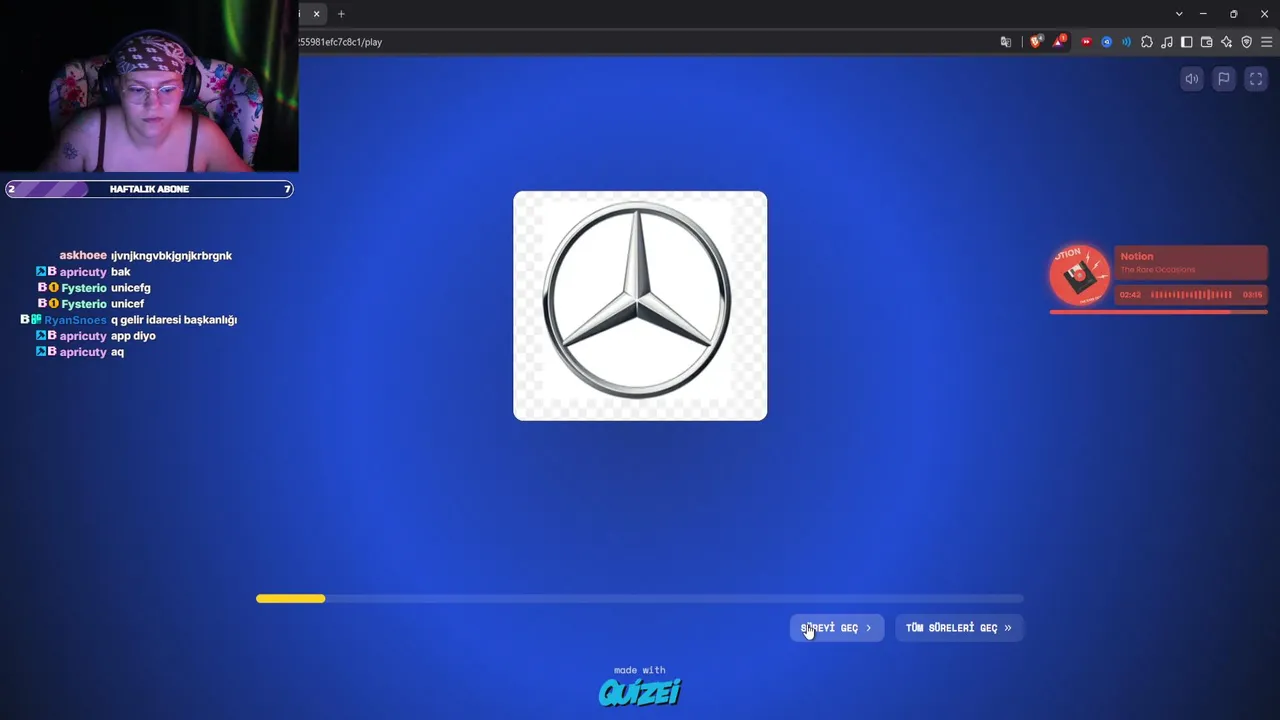Minimize the browser window
This screenshot has height=720, width=1280.
(x=1203, y=14)
